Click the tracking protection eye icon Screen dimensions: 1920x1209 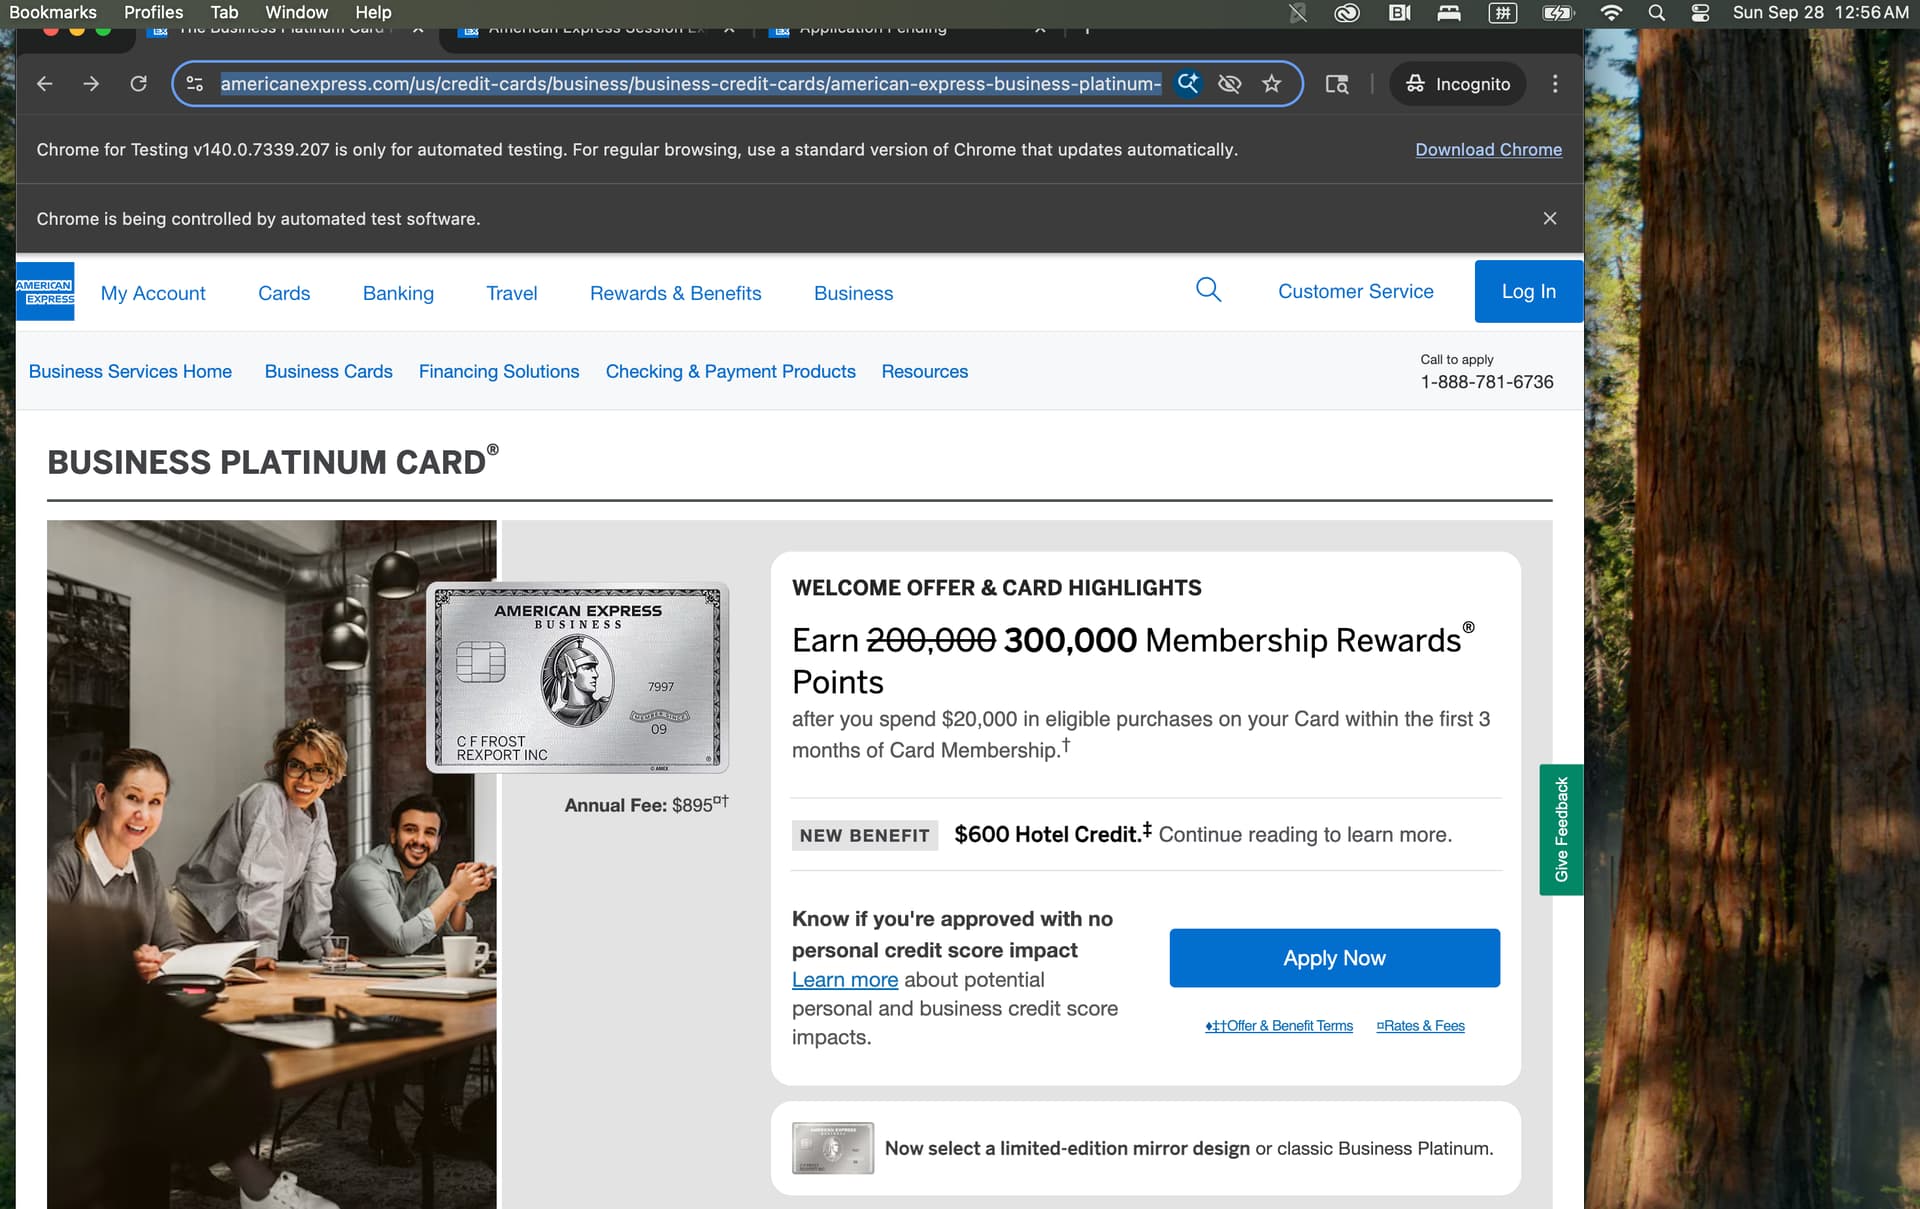click(x=1229, y=84)
